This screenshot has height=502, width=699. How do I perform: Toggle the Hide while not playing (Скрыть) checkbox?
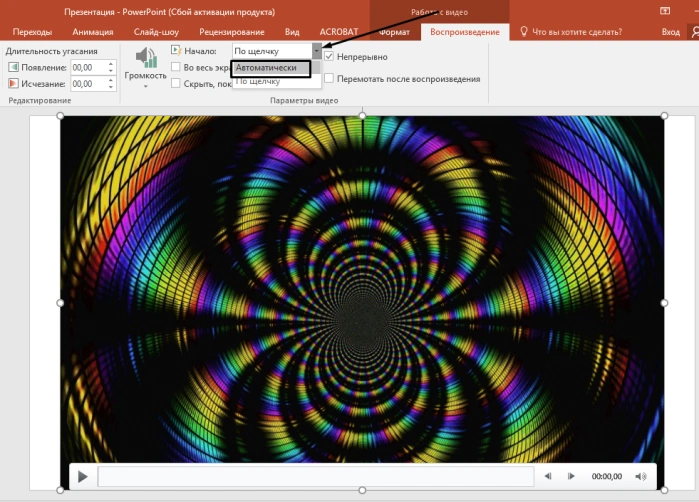click(x=176, y=83)
